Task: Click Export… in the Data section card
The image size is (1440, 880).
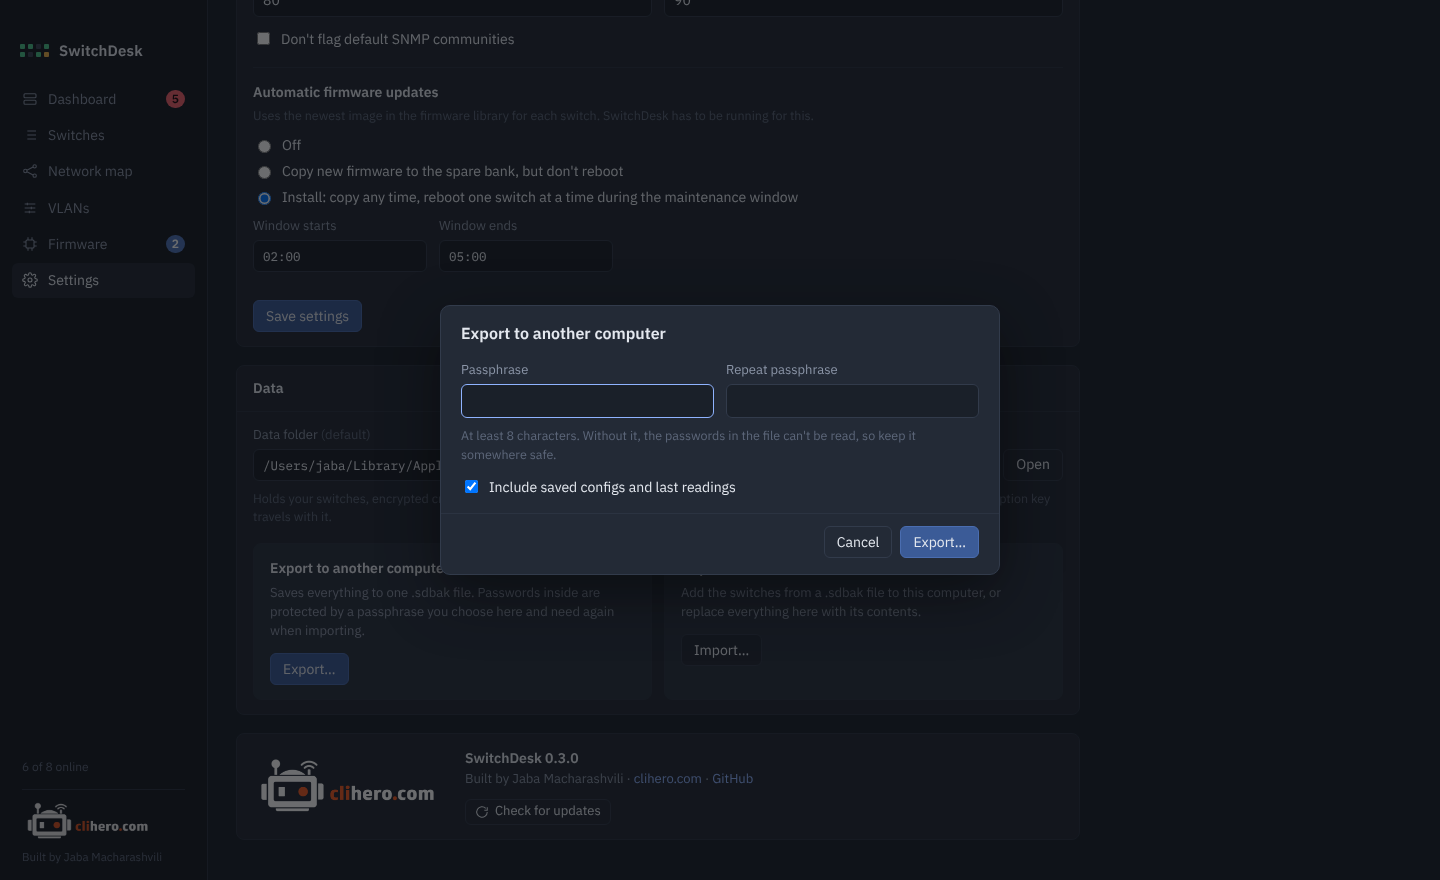Action: (309, 669)
